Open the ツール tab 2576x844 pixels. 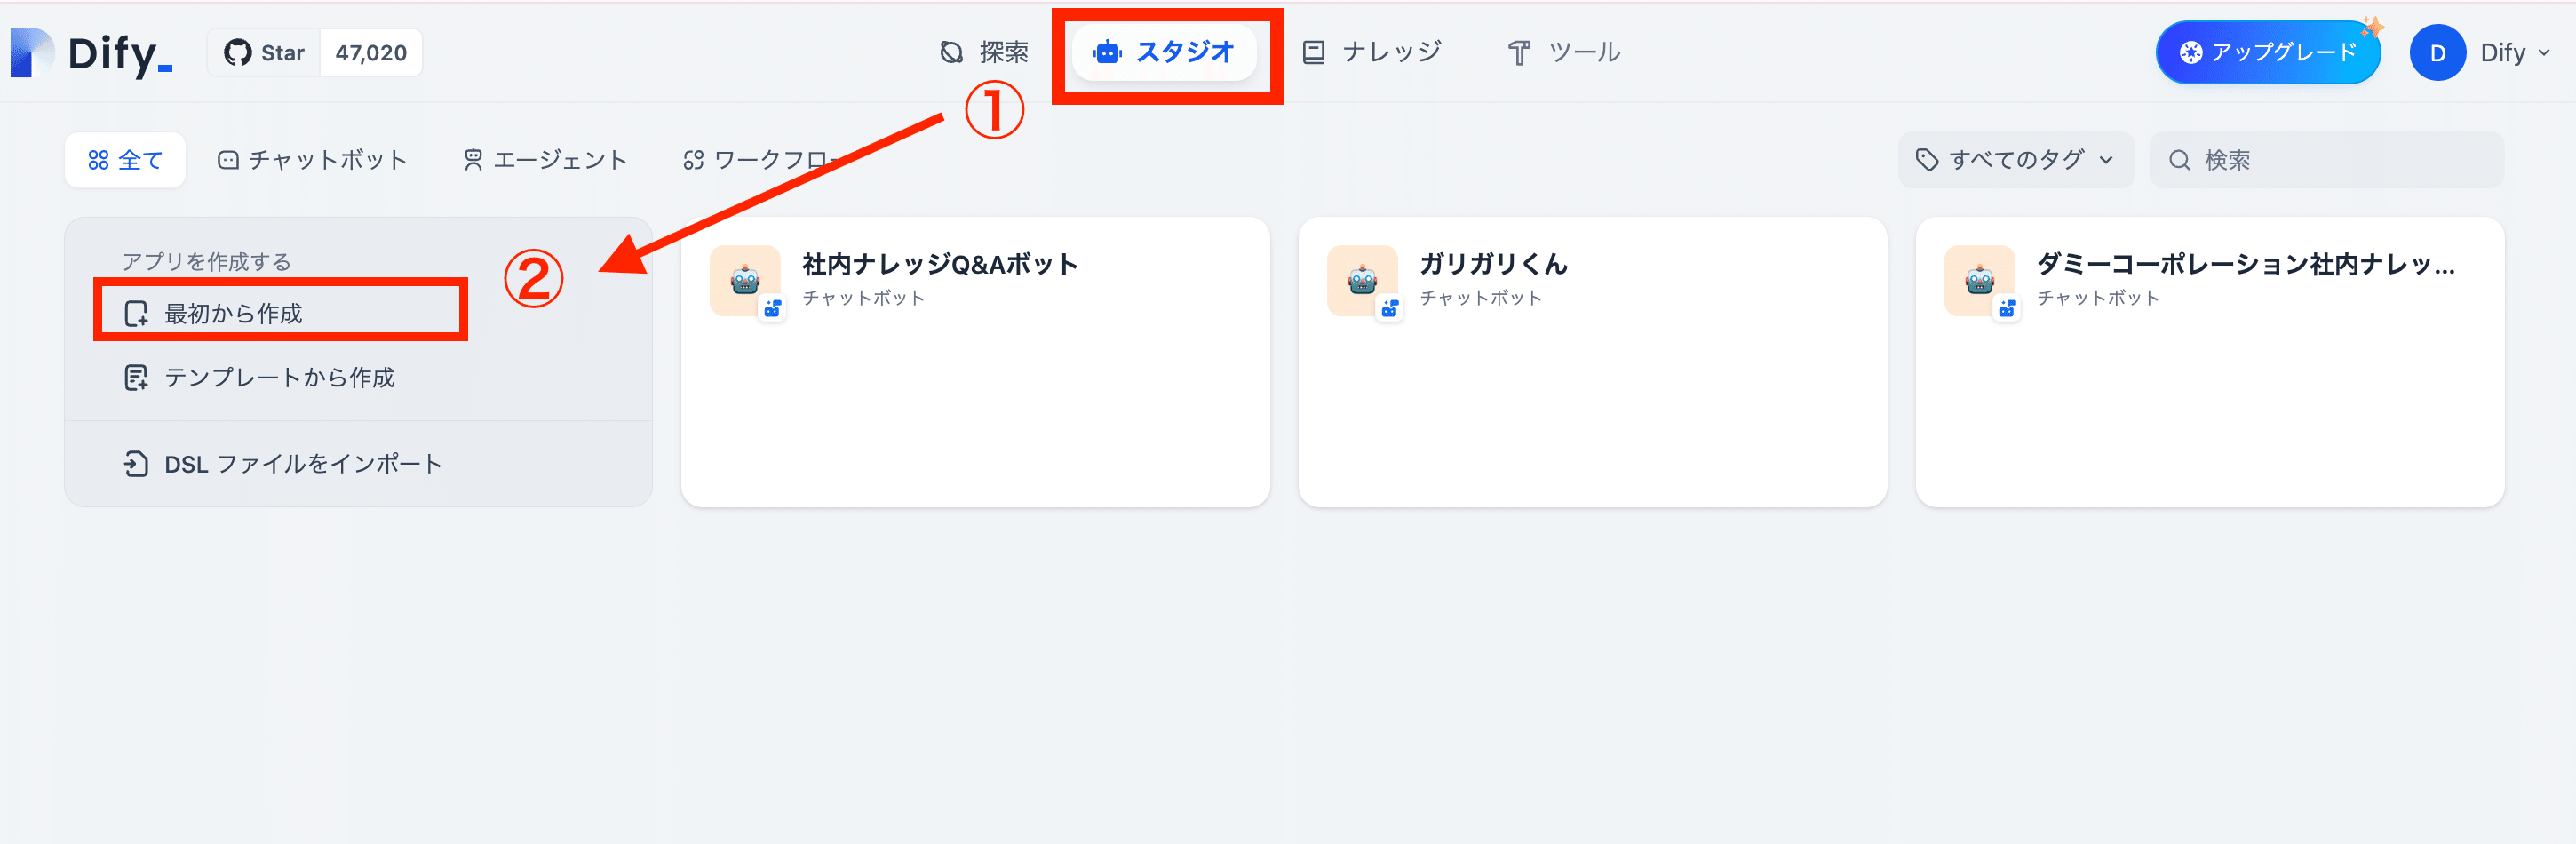coord(1564,52)
